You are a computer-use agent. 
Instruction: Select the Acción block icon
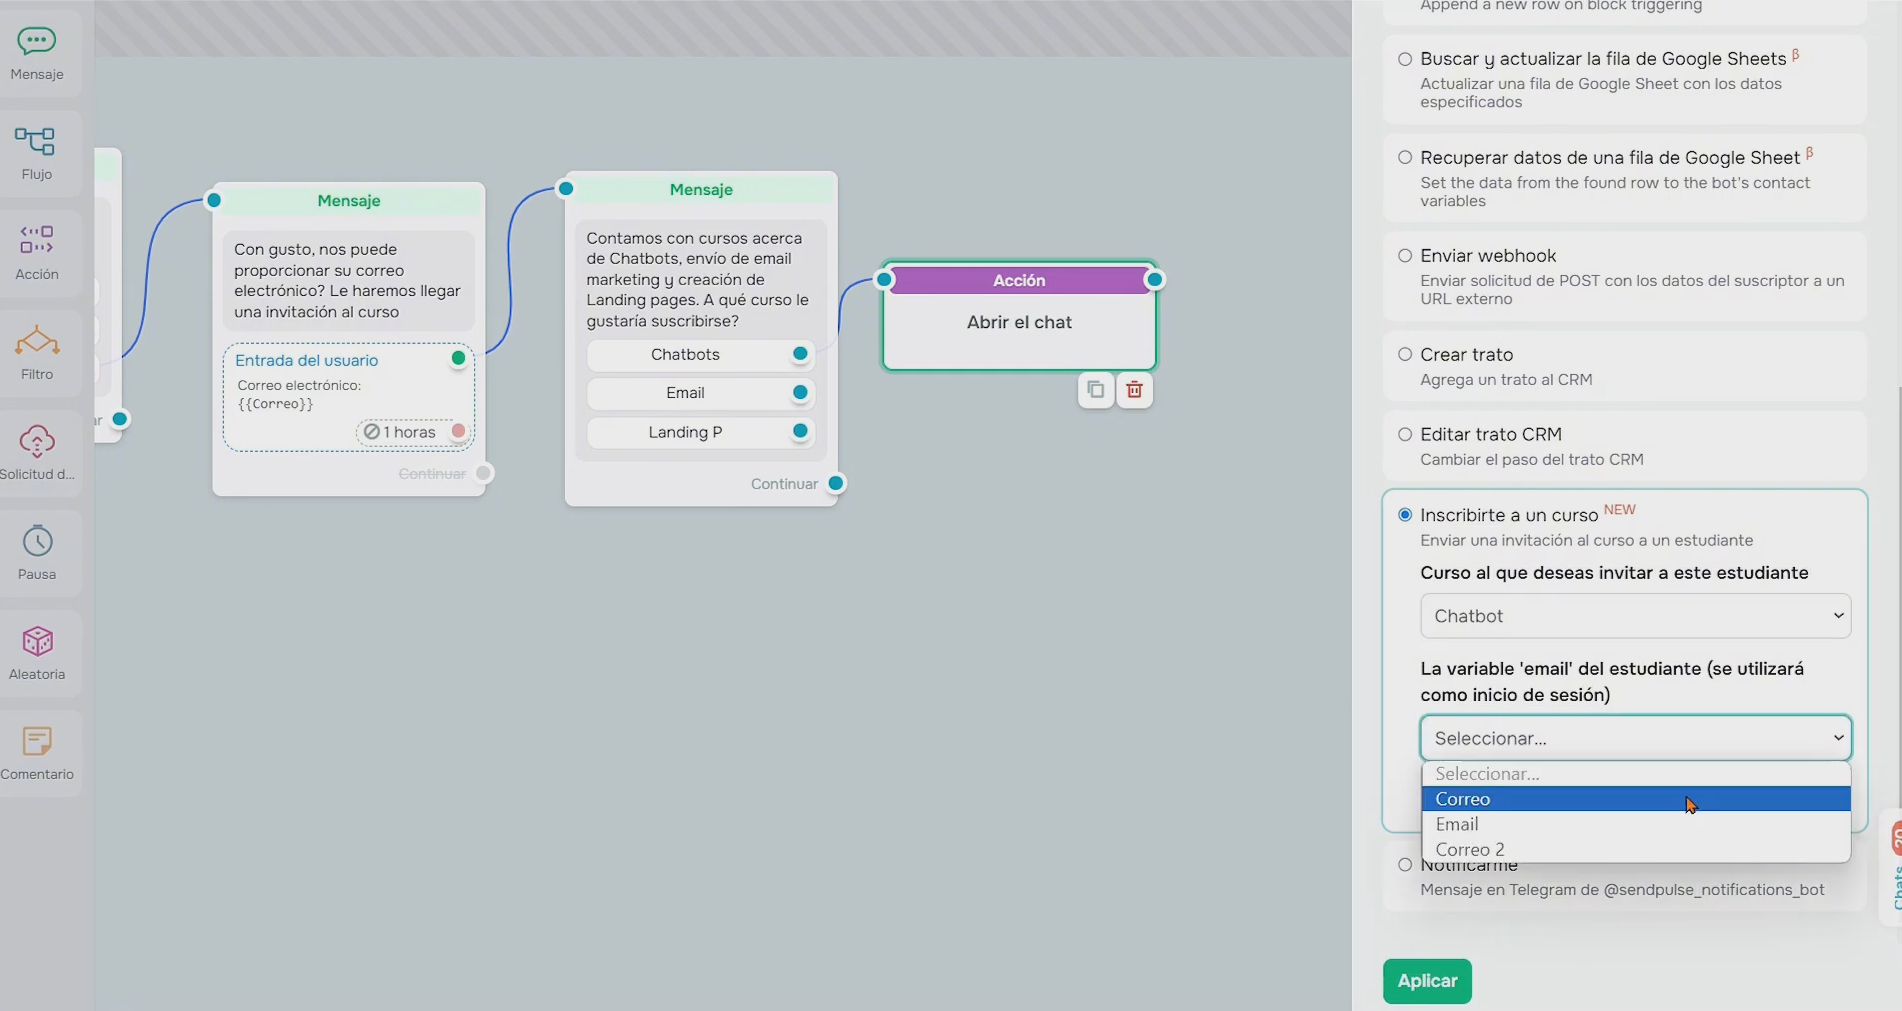pyautogui.click(x=37, y=241)
